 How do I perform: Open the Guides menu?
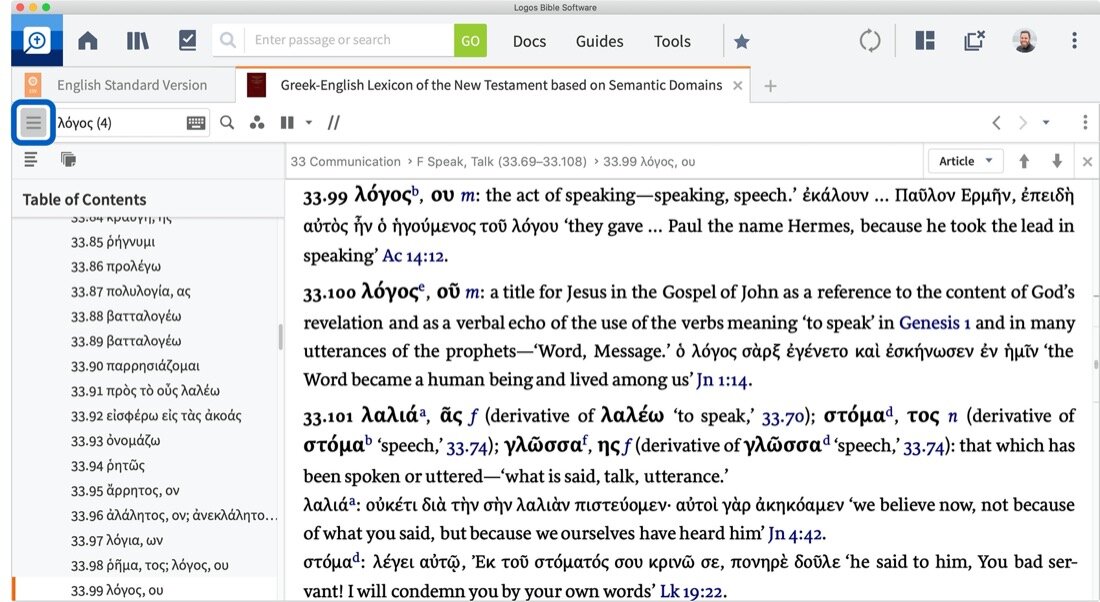[599, 41]
